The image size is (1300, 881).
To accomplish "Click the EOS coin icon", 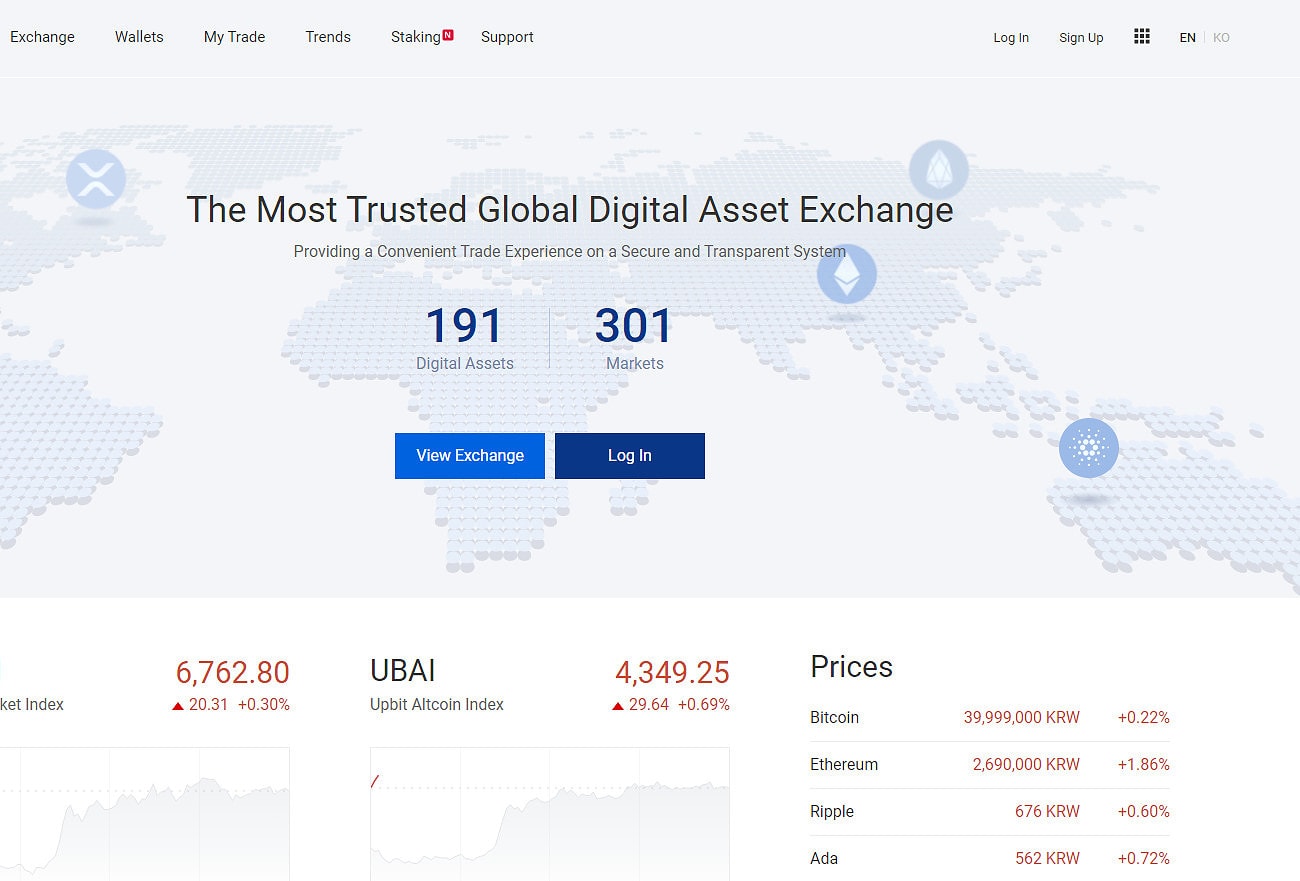I will [939, 170].
